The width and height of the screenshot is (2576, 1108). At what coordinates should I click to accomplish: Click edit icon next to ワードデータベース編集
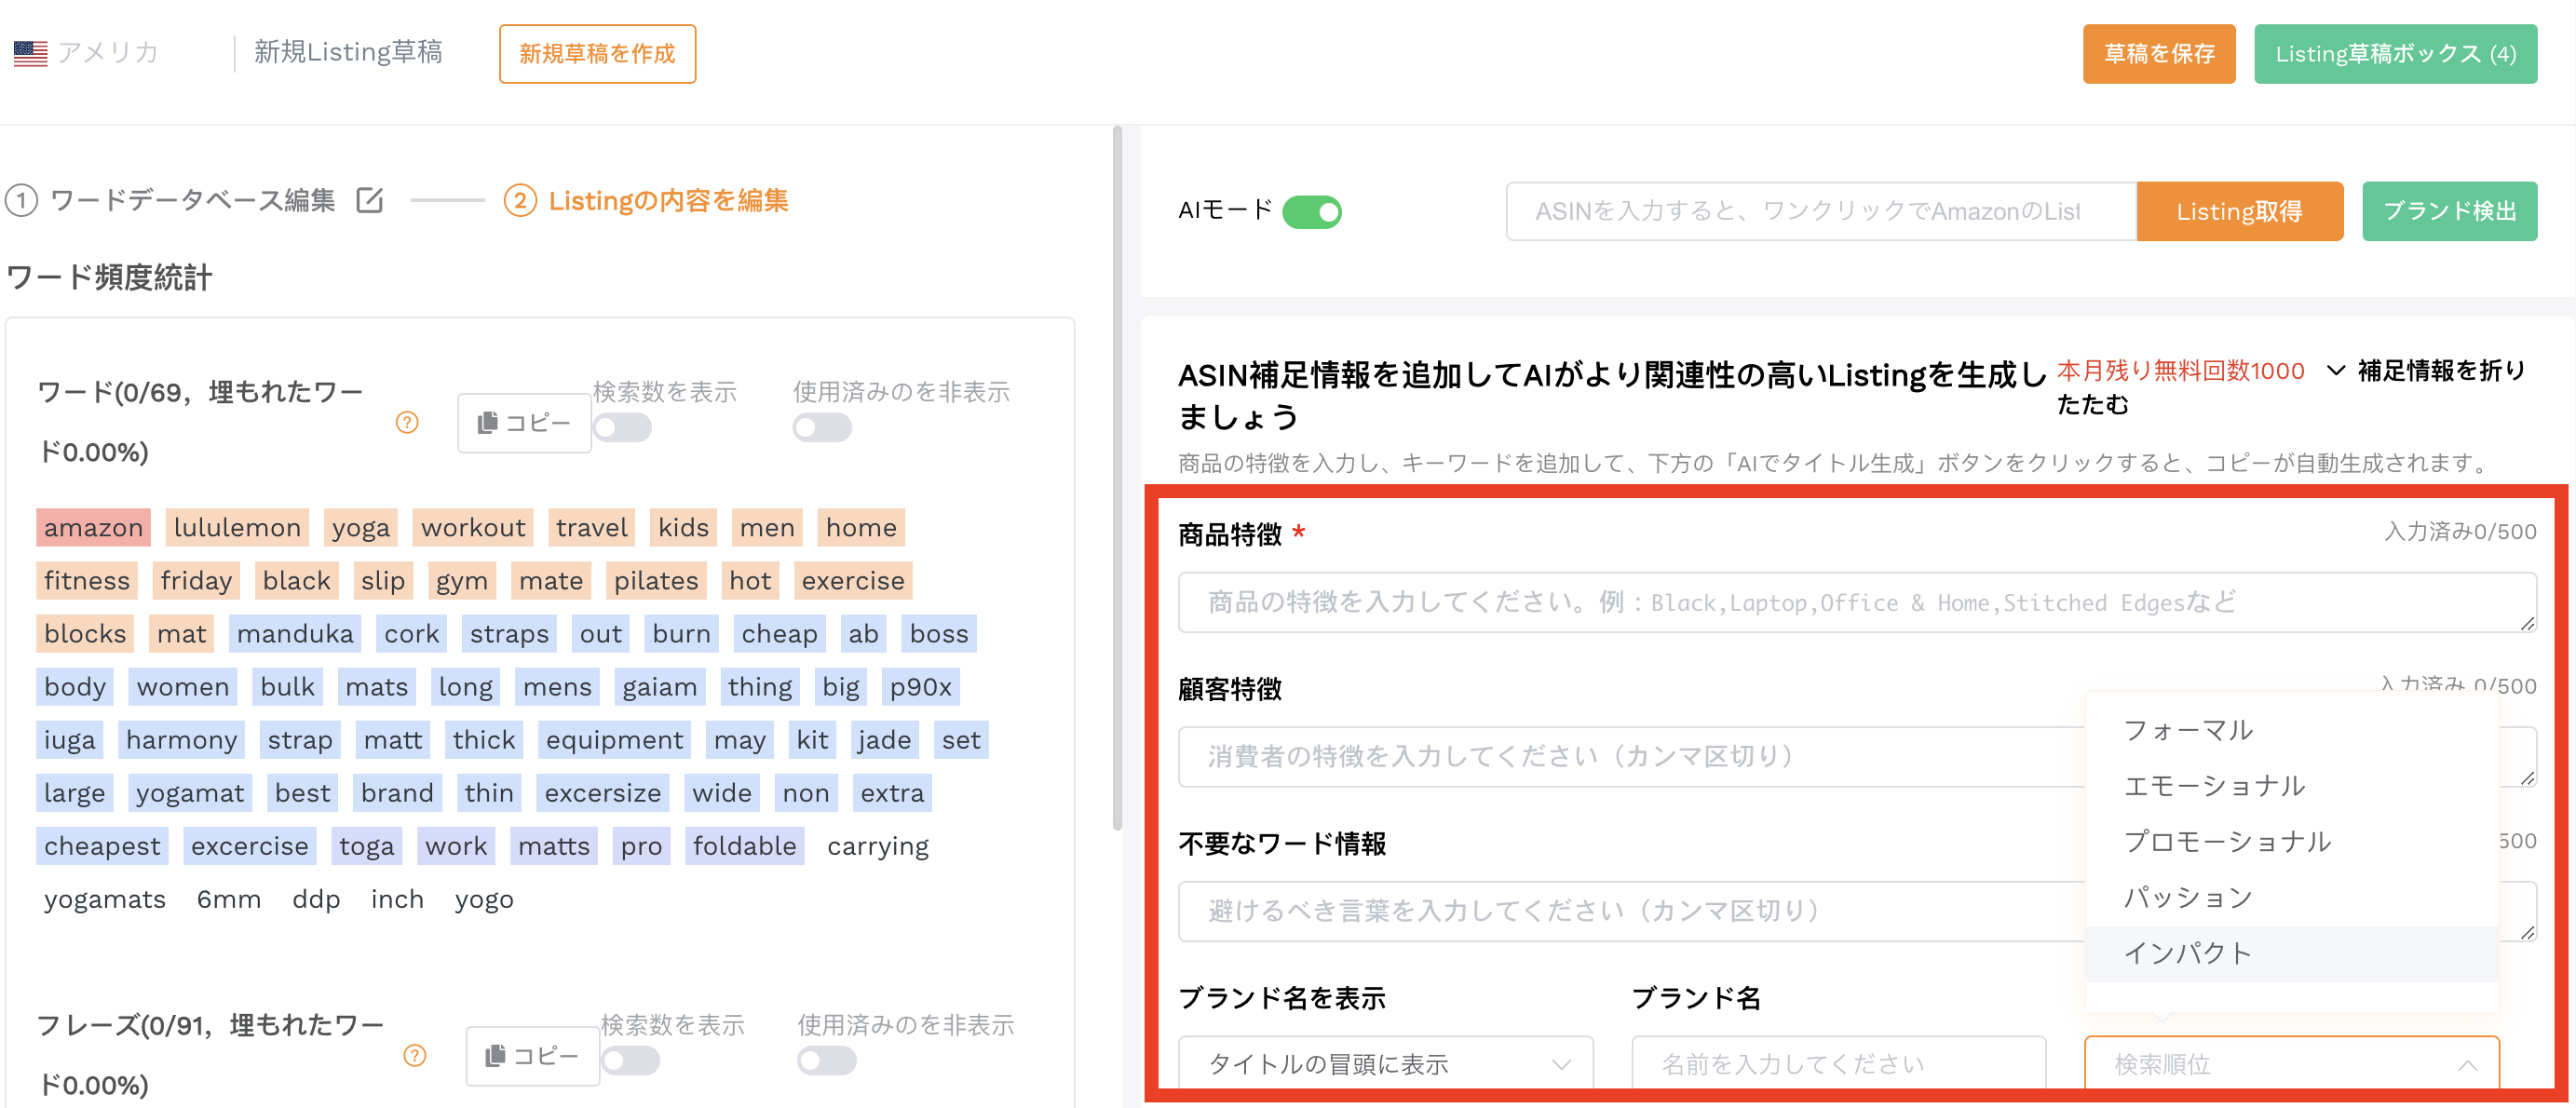370,200
